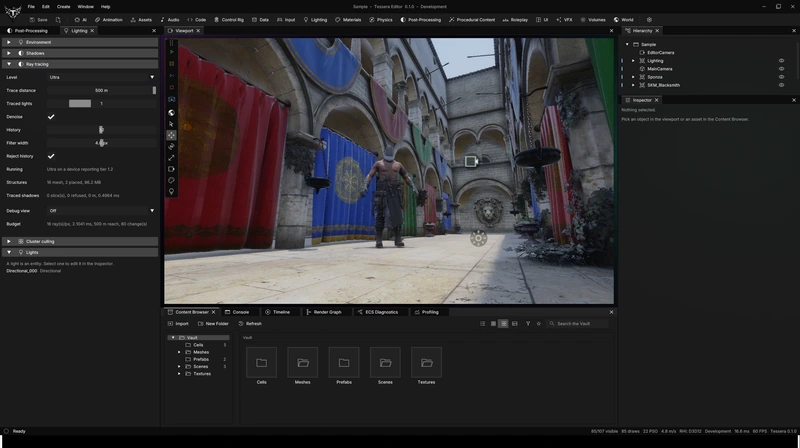Select Directional_000 light entry
The height and width of the screenshot is (448, 800).
34,271
